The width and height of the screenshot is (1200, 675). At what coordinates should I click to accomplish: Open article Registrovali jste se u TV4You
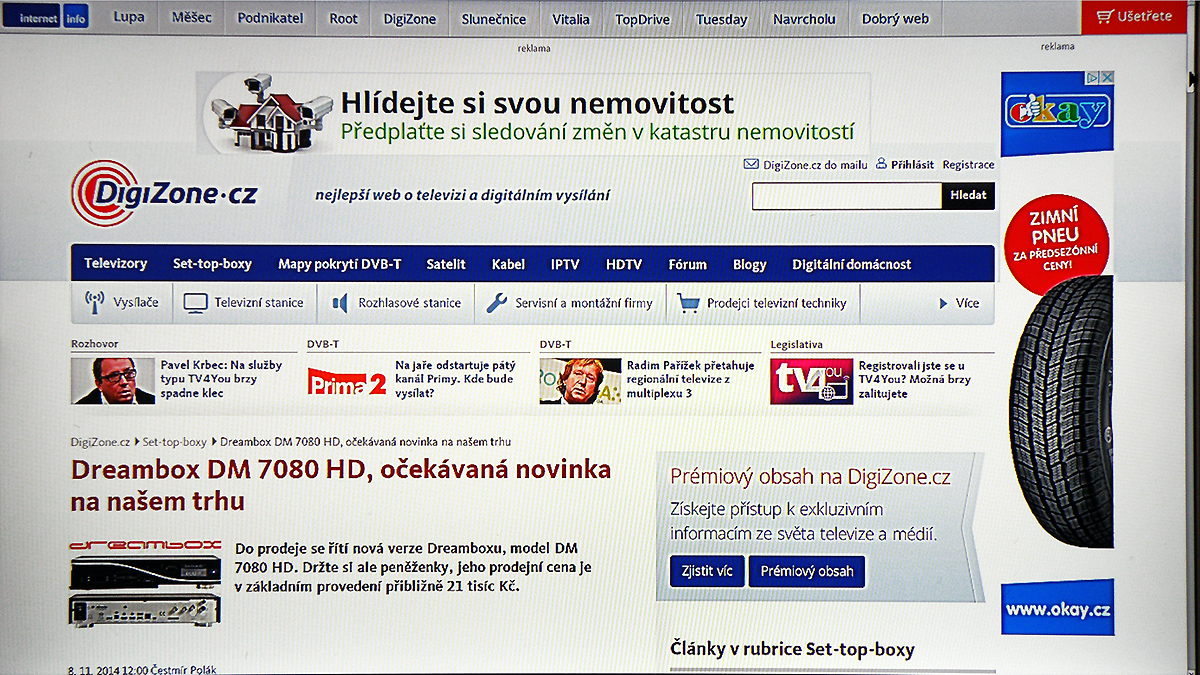[x=915, y=380]
